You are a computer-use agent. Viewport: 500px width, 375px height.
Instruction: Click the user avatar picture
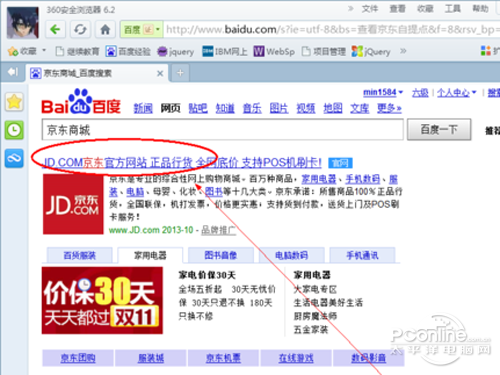22,23
